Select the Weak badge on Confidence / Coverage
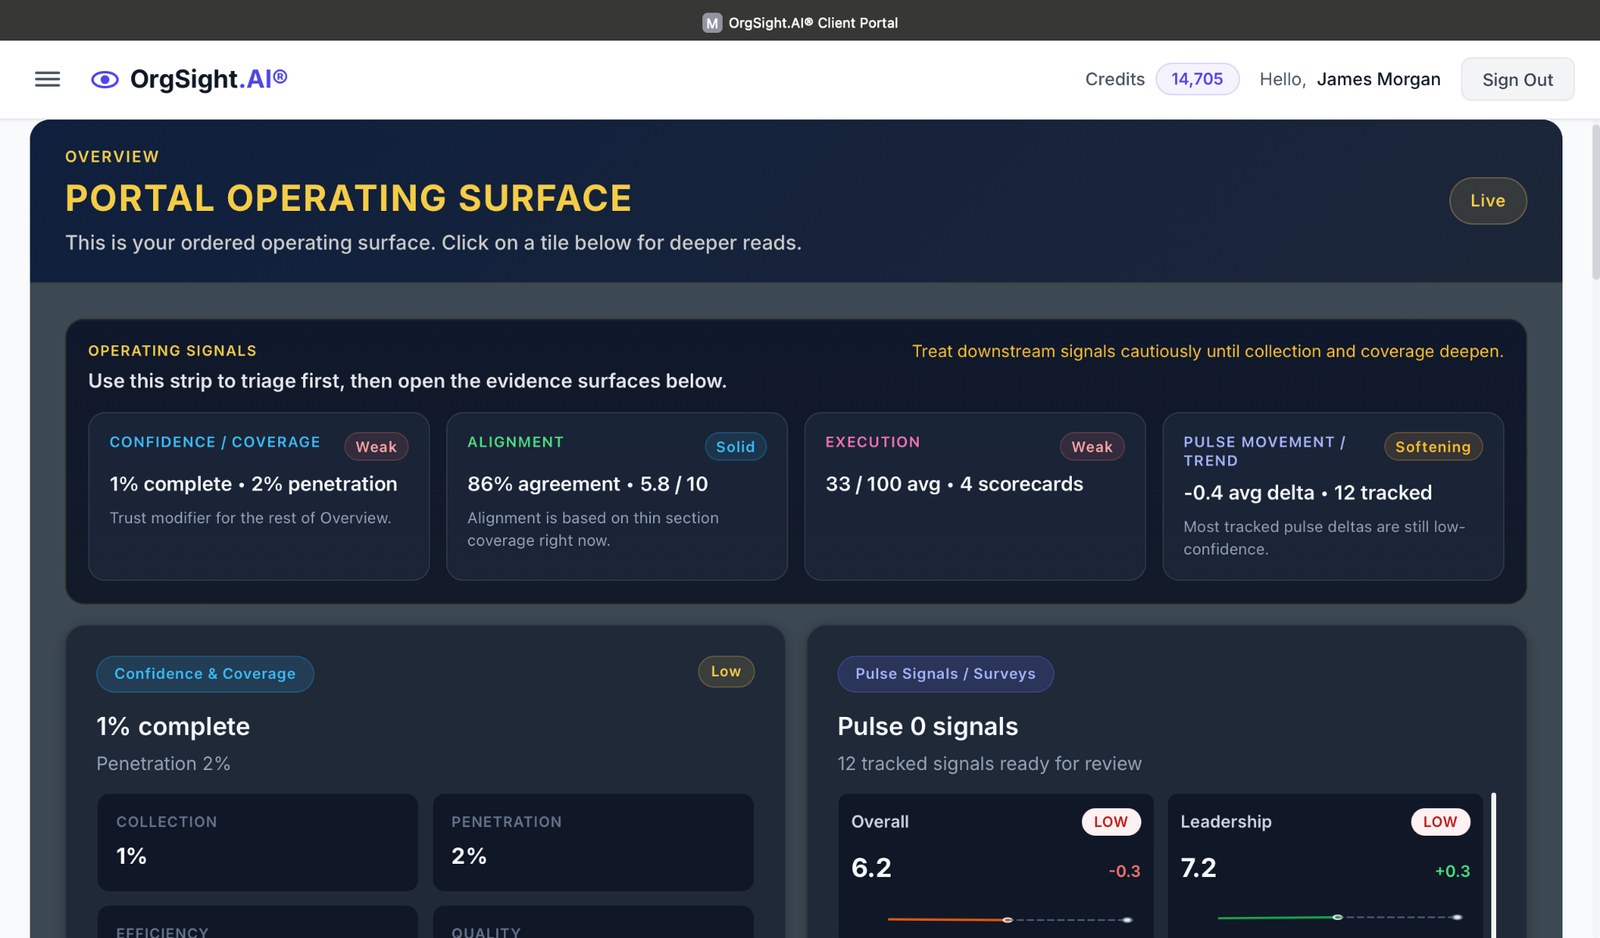Image resolution: width=1600 pixels, height=938 pixels. click(376, 447)
